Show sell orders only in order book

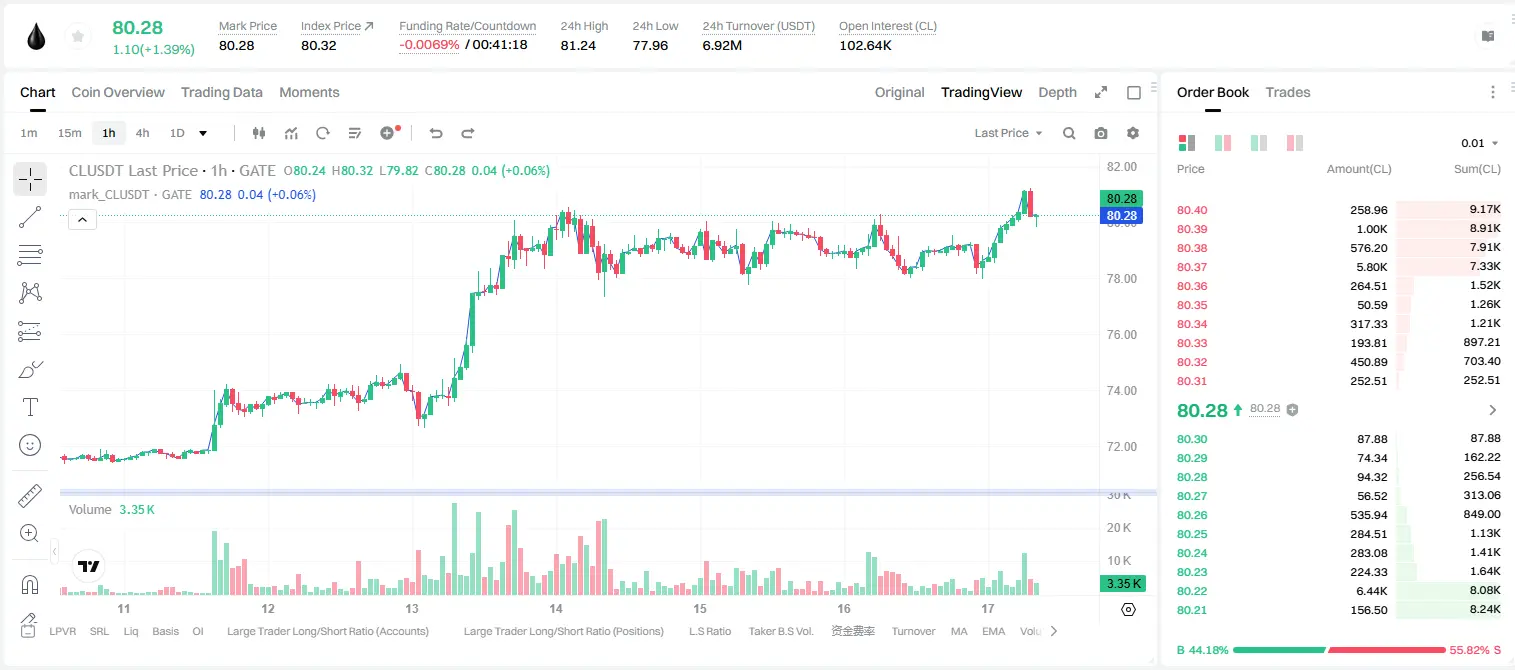1295,143
